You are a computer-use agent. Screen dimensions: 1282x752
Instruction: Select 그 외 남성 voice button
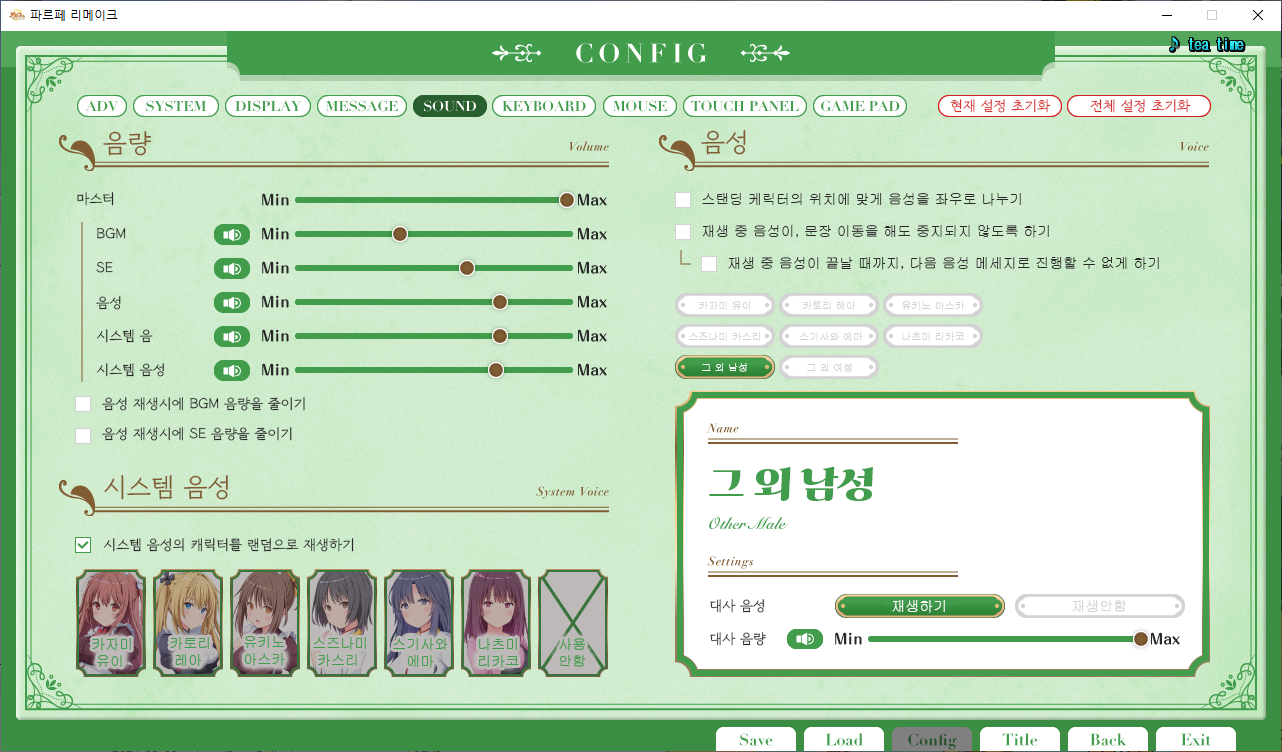(725, 367)
